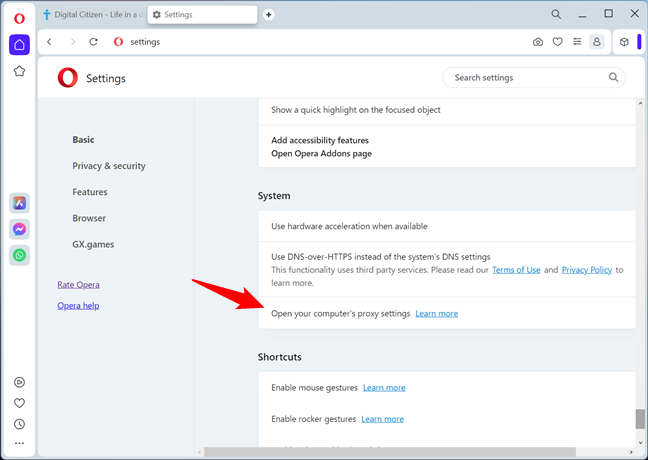Click the search magnifier in Search settings
The height and width of the screenshot is (460, 648).
click(613, 77)
